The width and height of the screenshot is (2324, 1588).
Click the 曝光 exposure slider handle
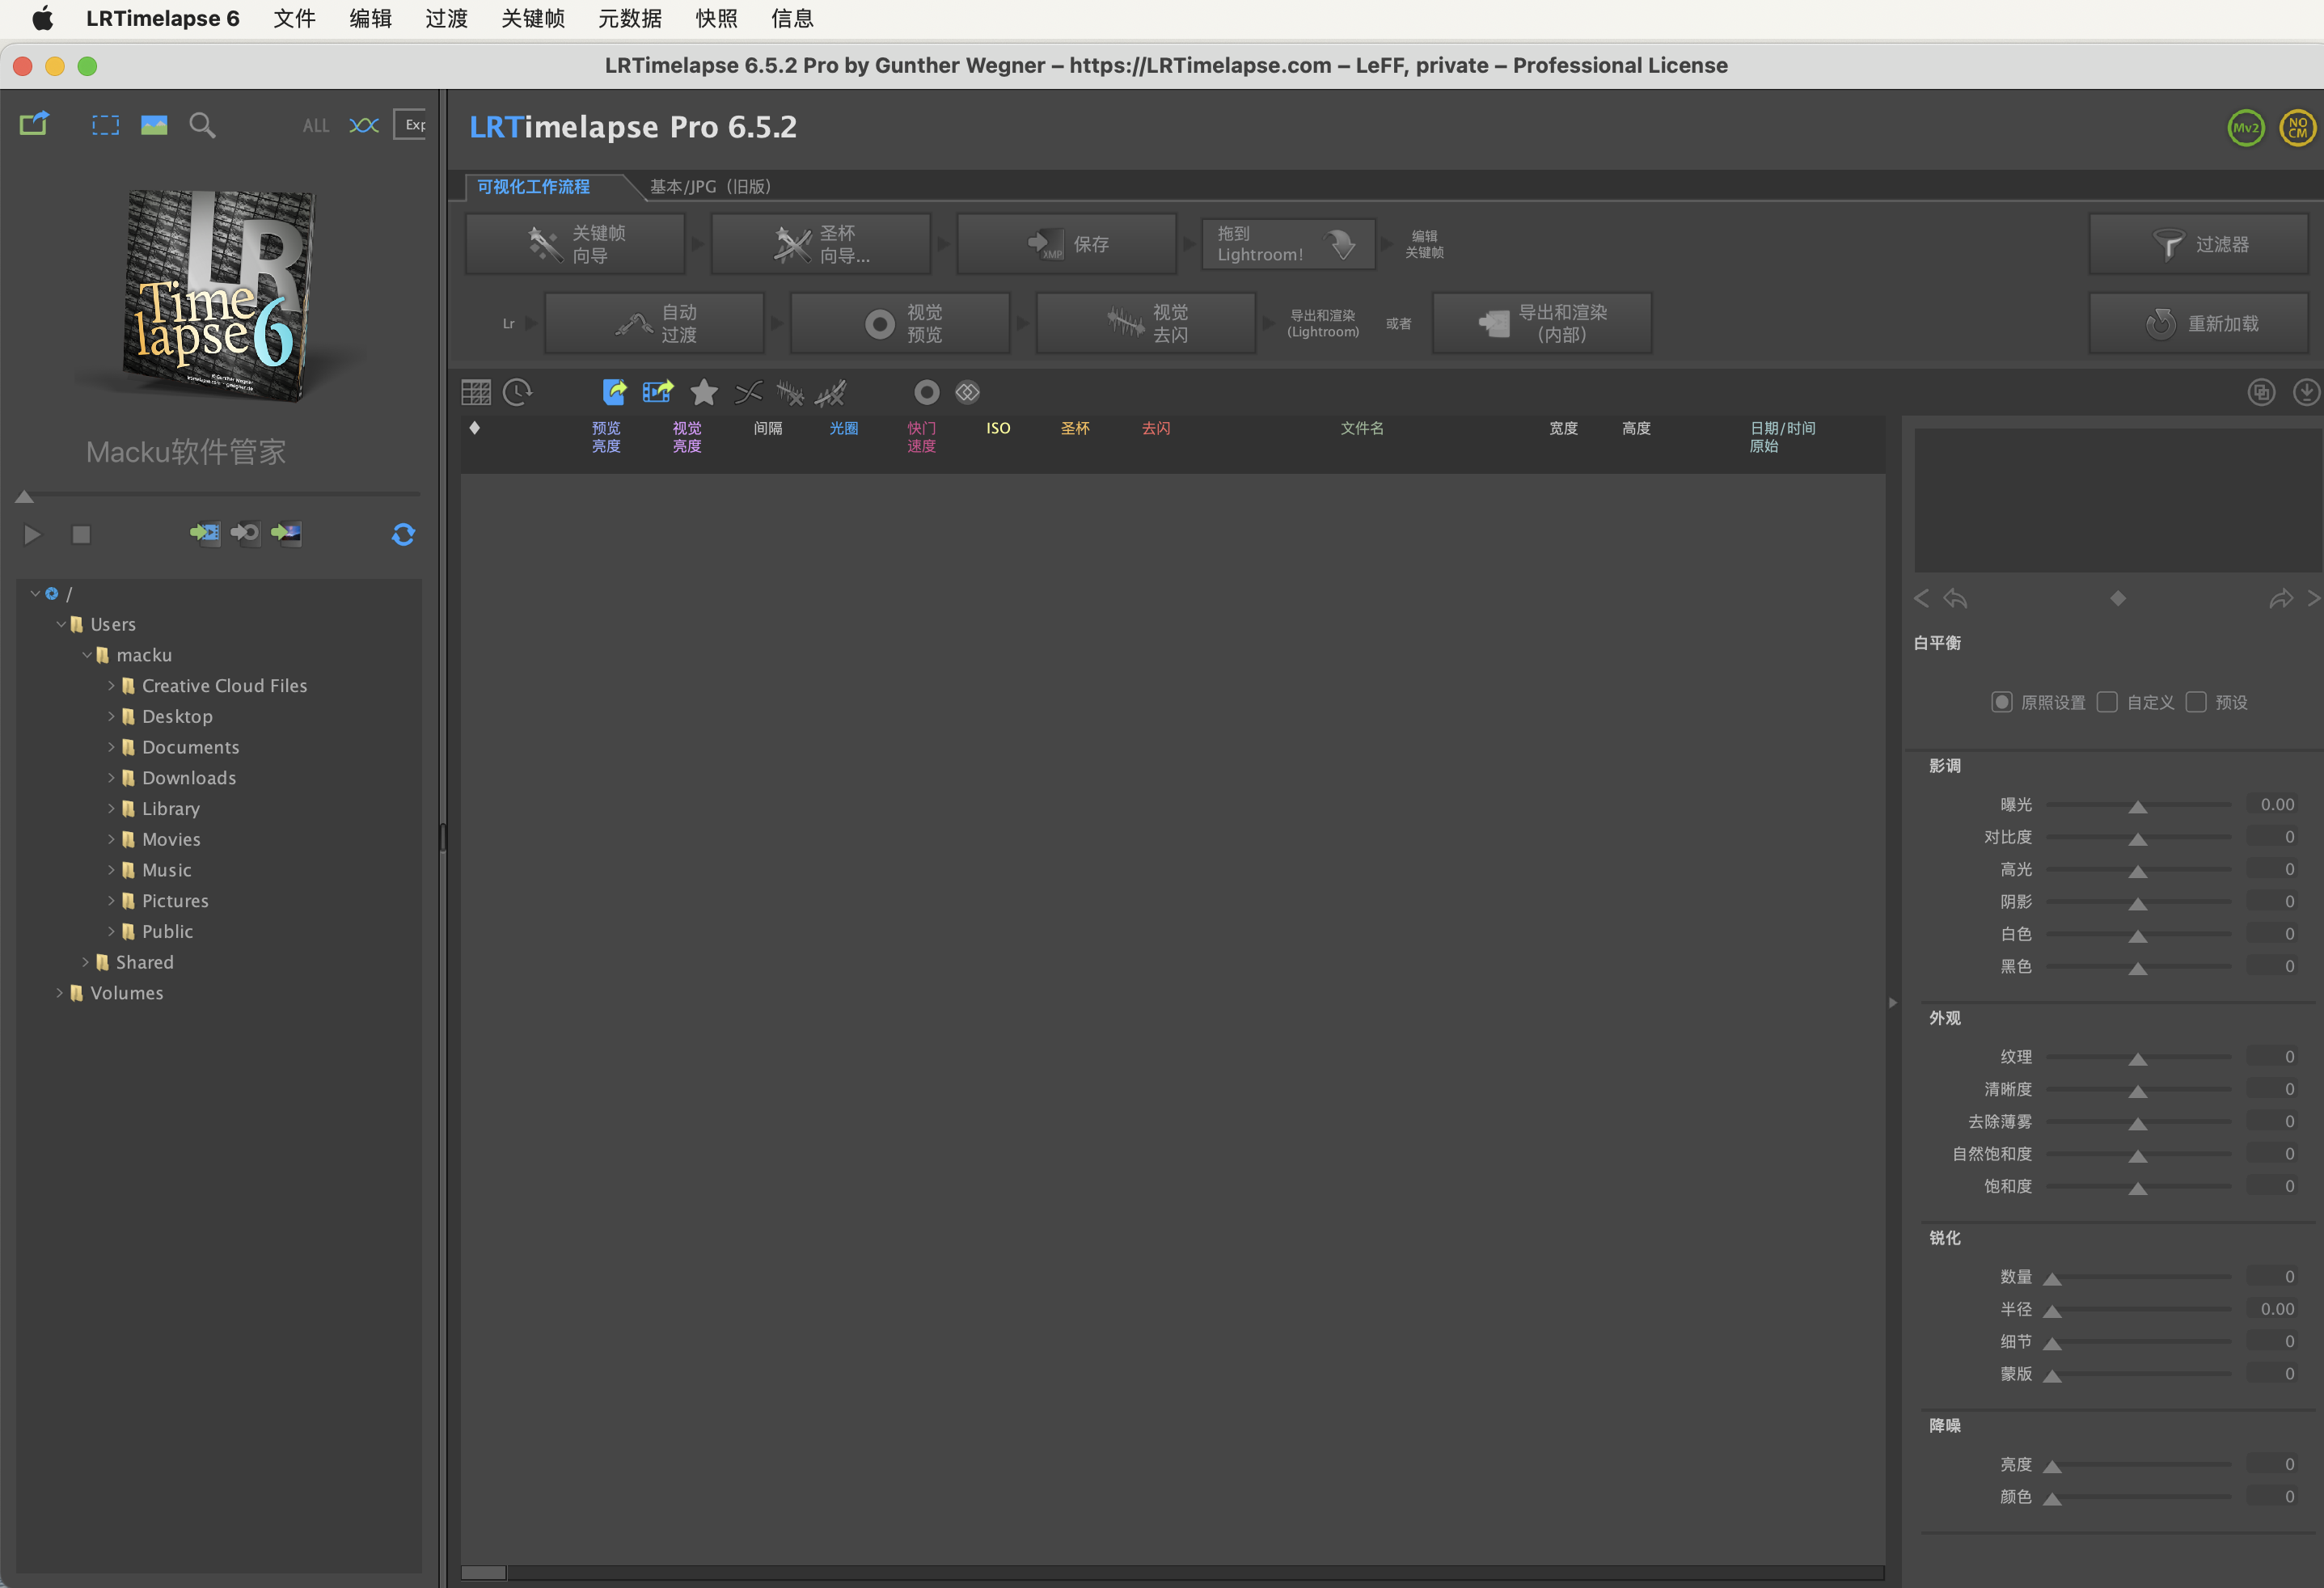(x=2138, y=807)
